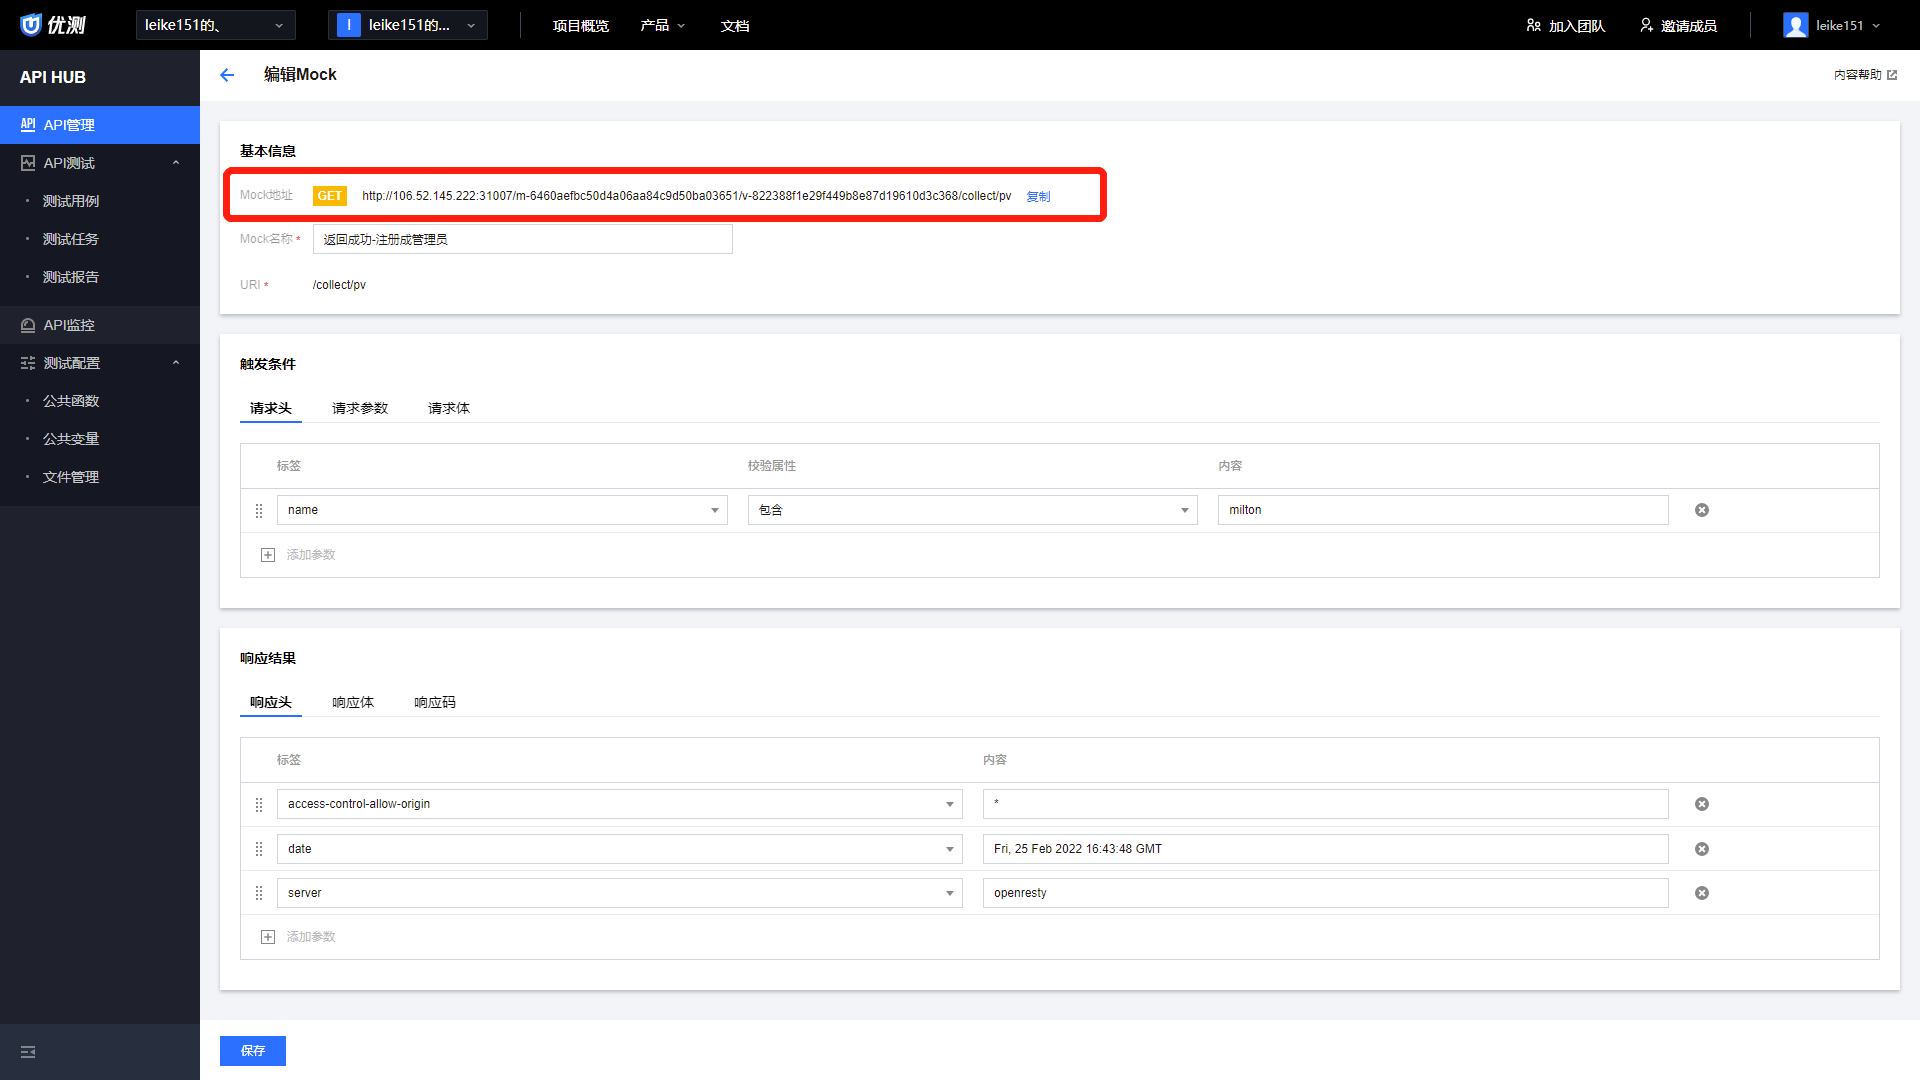Open 内容帮助 link
Viewport: 1920px width, 1080px height.
[x=1858, y=75]
